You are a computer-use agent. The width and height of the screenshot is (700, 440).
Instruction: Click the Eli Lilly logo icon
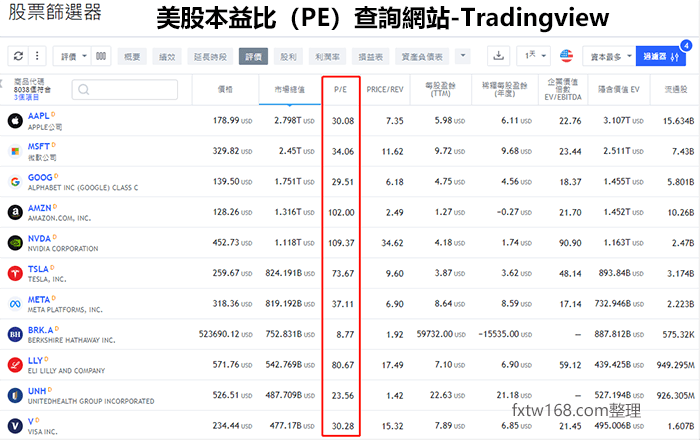click(15, 365)
